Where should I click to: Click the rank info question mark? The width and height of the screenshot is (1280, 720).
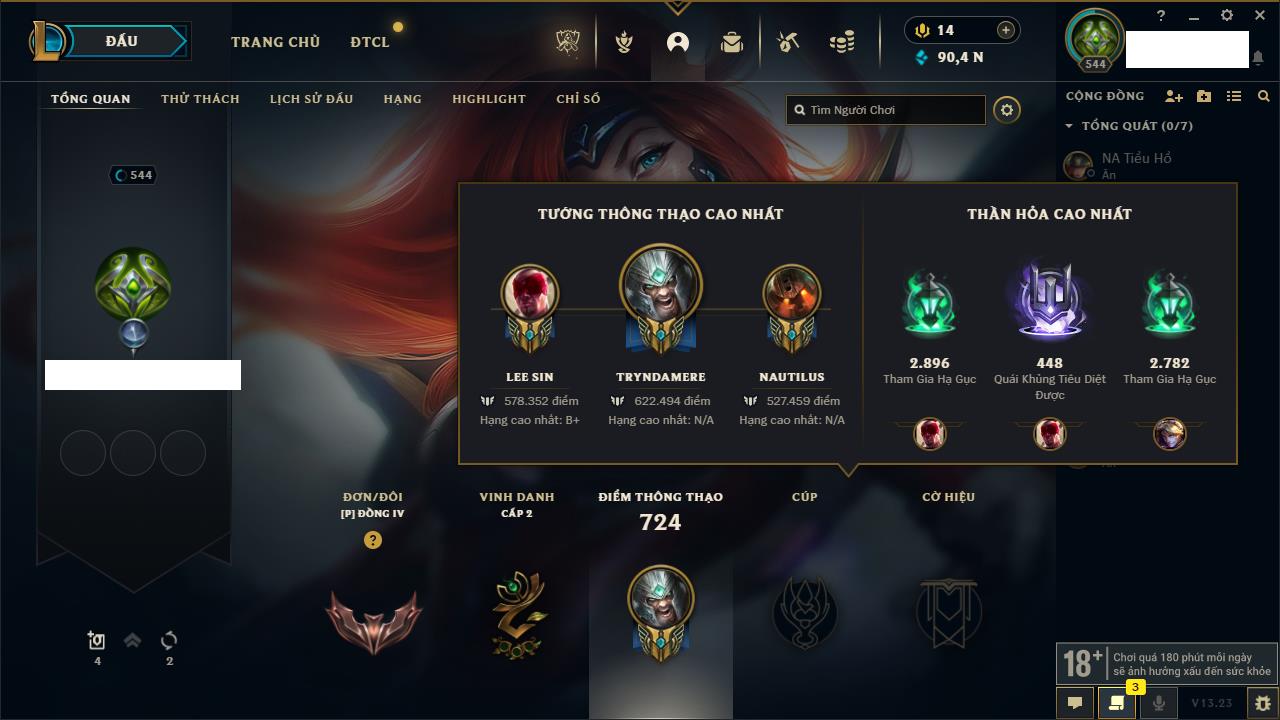click(373, 540)
